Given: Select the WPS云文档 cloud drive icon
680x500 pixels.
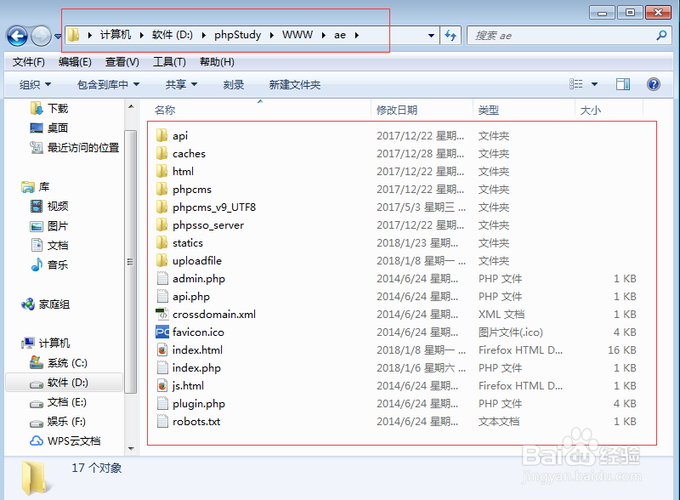Looking at the screenshot, I should [x=36, y=441].
